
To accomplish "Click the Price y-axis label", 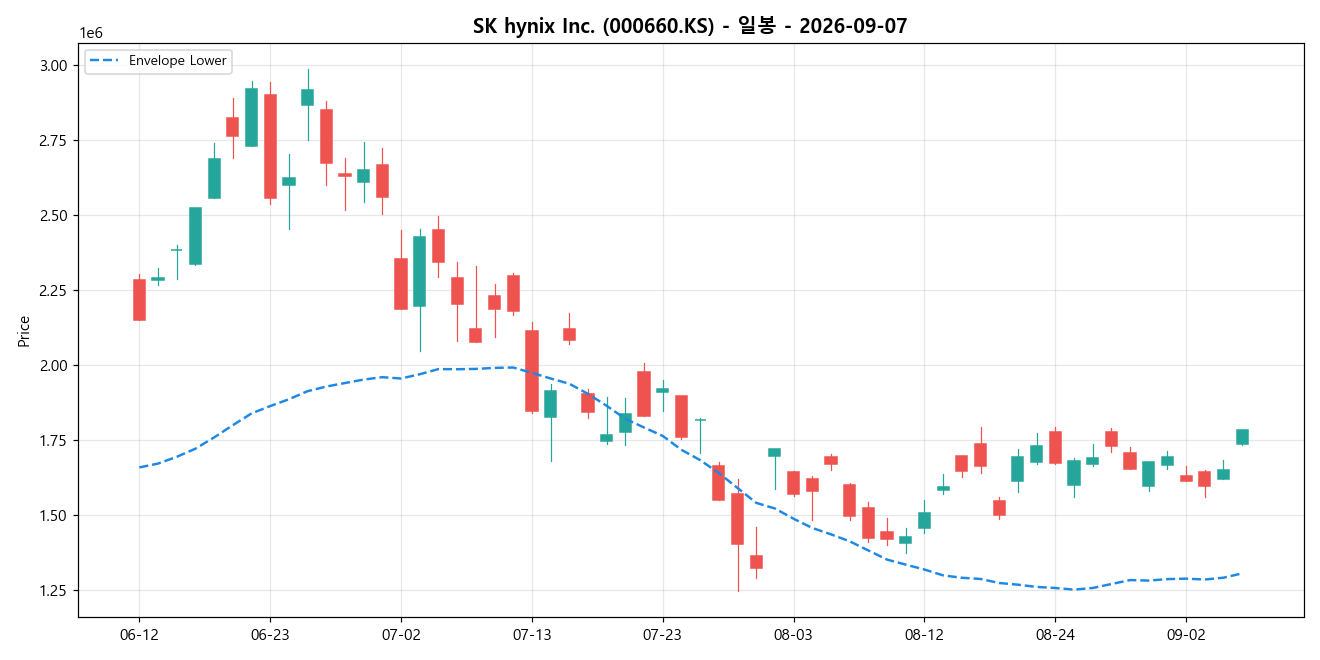I will point(24,330).
